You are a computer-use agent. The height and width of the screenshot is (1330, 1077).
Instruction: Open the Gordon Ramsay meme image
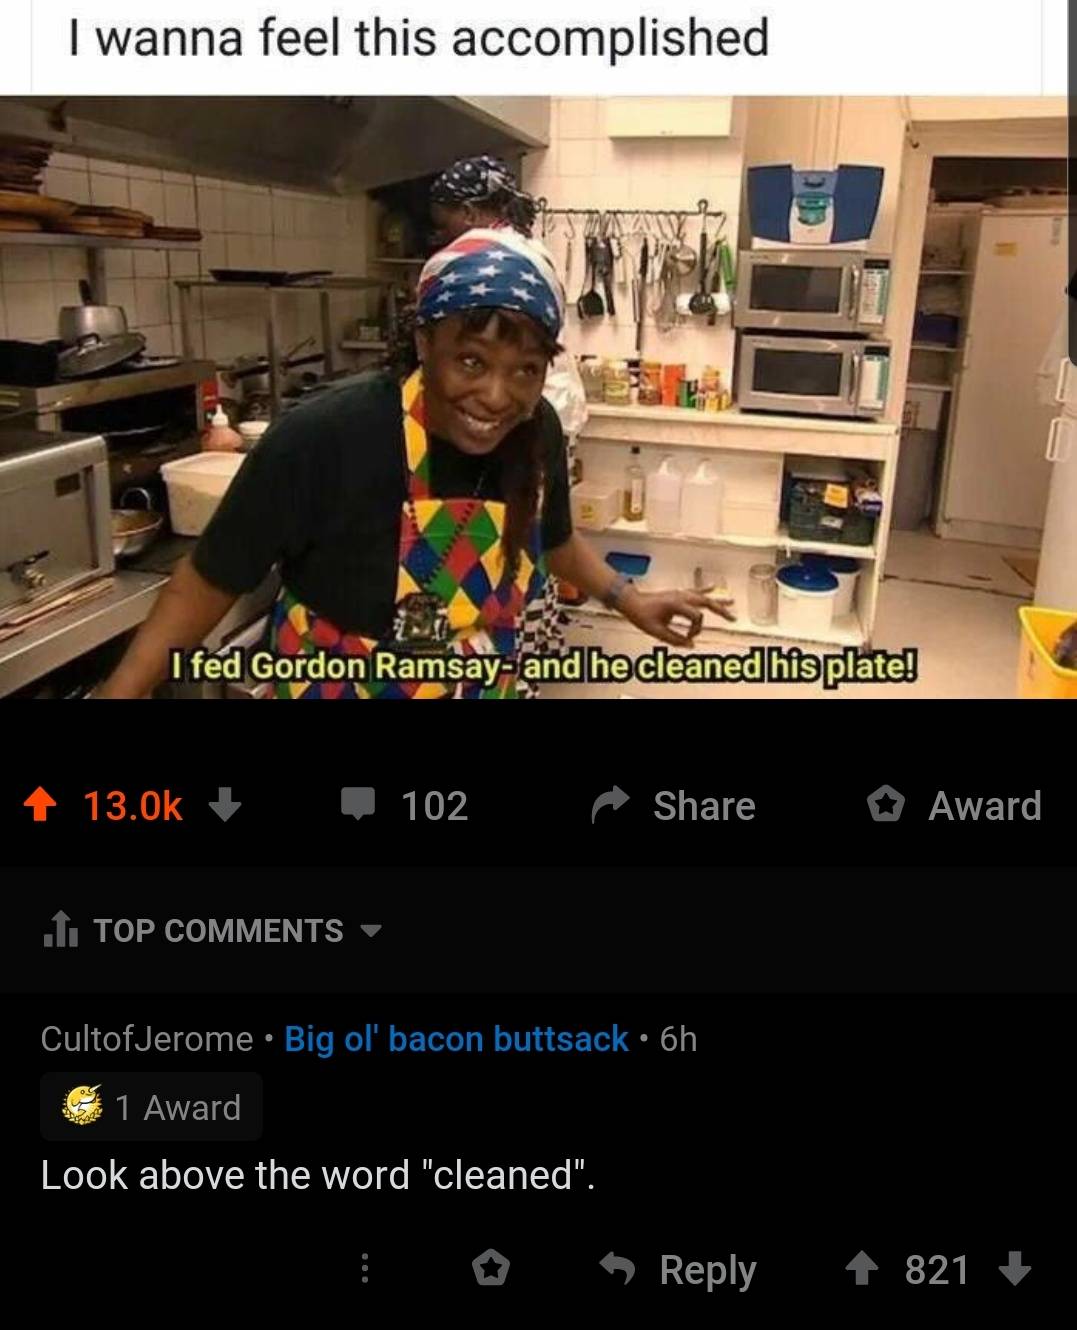538,397
